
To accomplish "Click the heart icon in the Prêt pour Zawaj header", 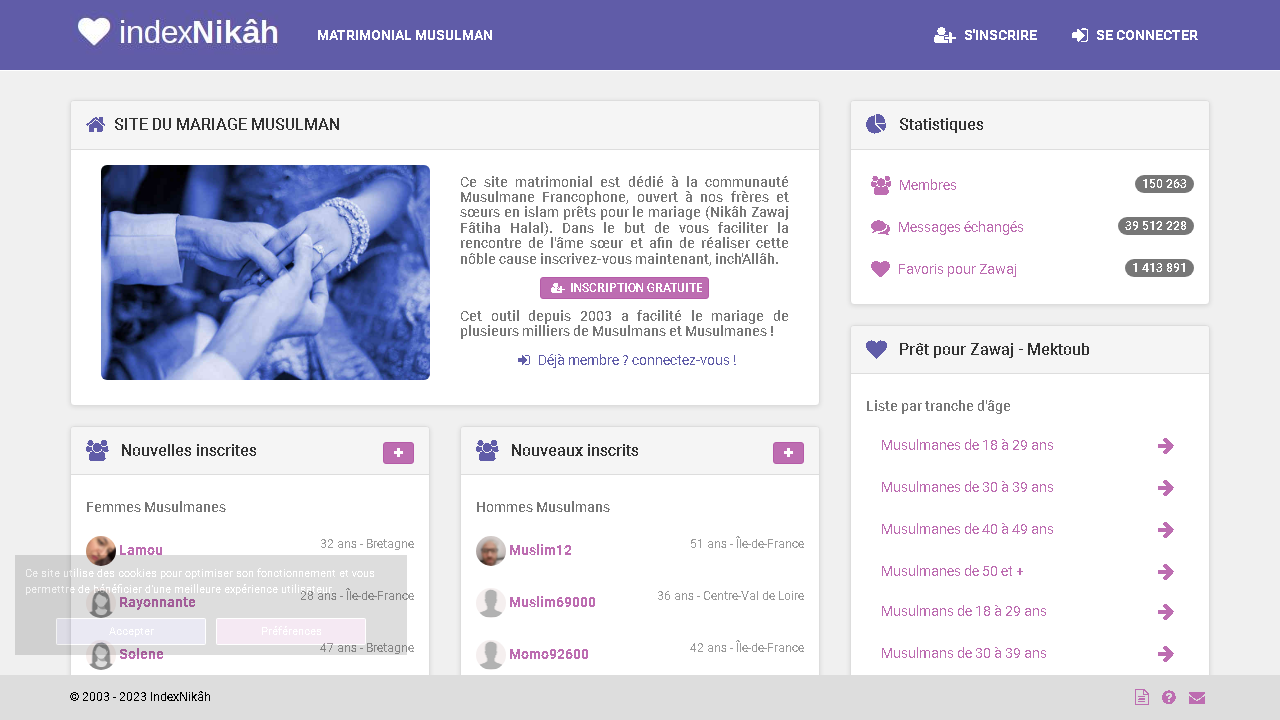I will pyautogui.click(x=876, y=349).
